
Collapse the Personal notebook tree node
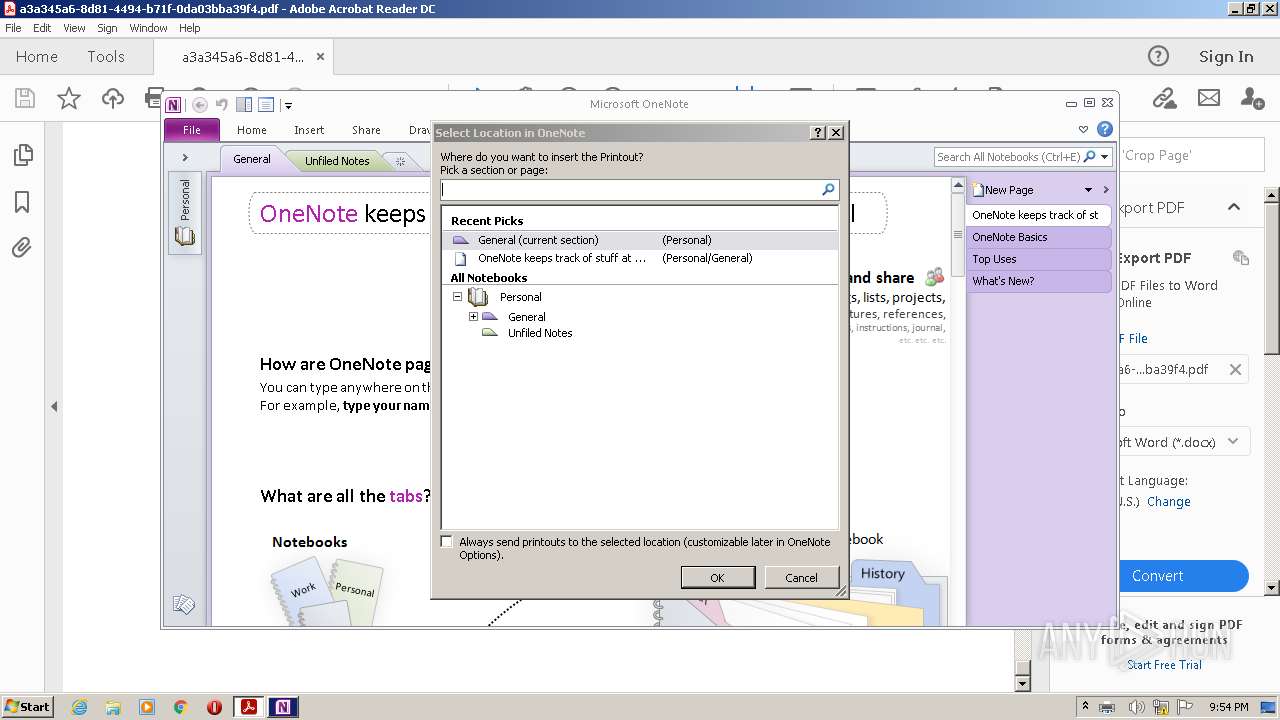458,297
